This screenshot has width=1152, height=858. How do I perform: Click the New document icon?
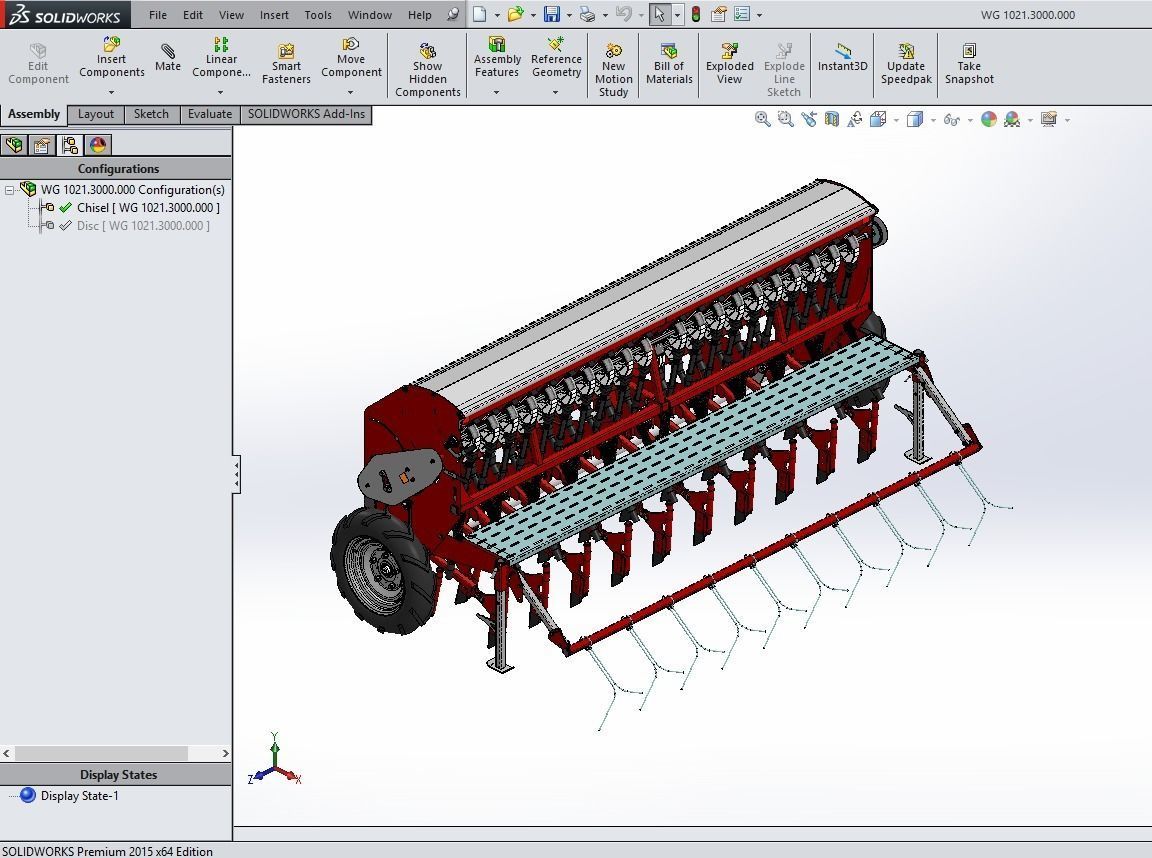tap(479, 14)
